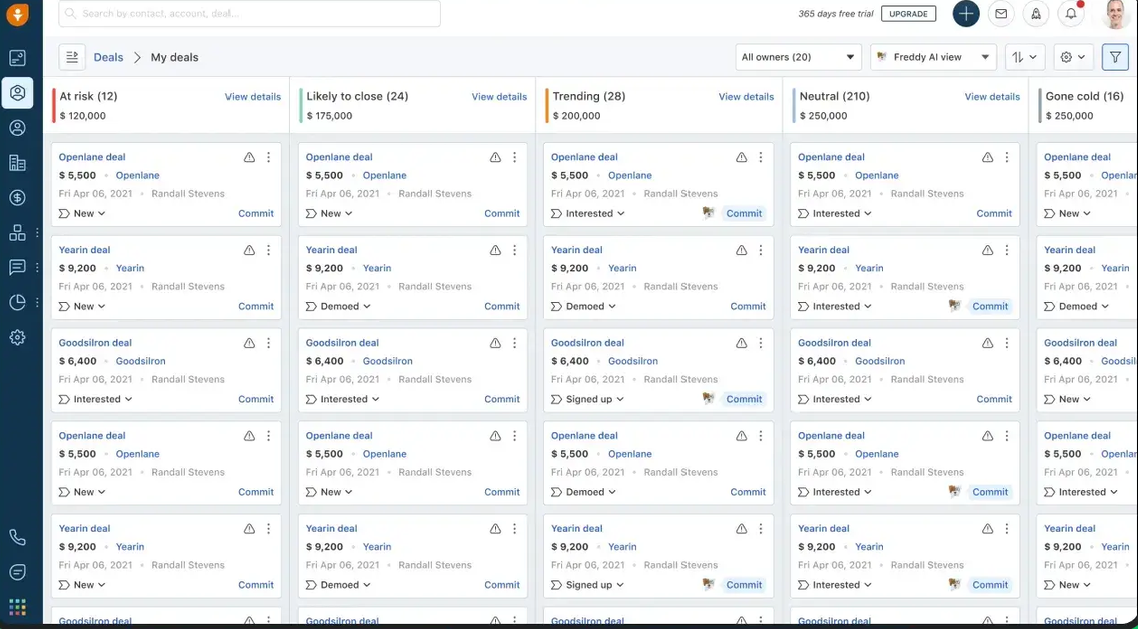The width and height of the screenshot is (1138, 629).
Task: Click the rocket icon in the header
Action: click(x=1036, y=13)
